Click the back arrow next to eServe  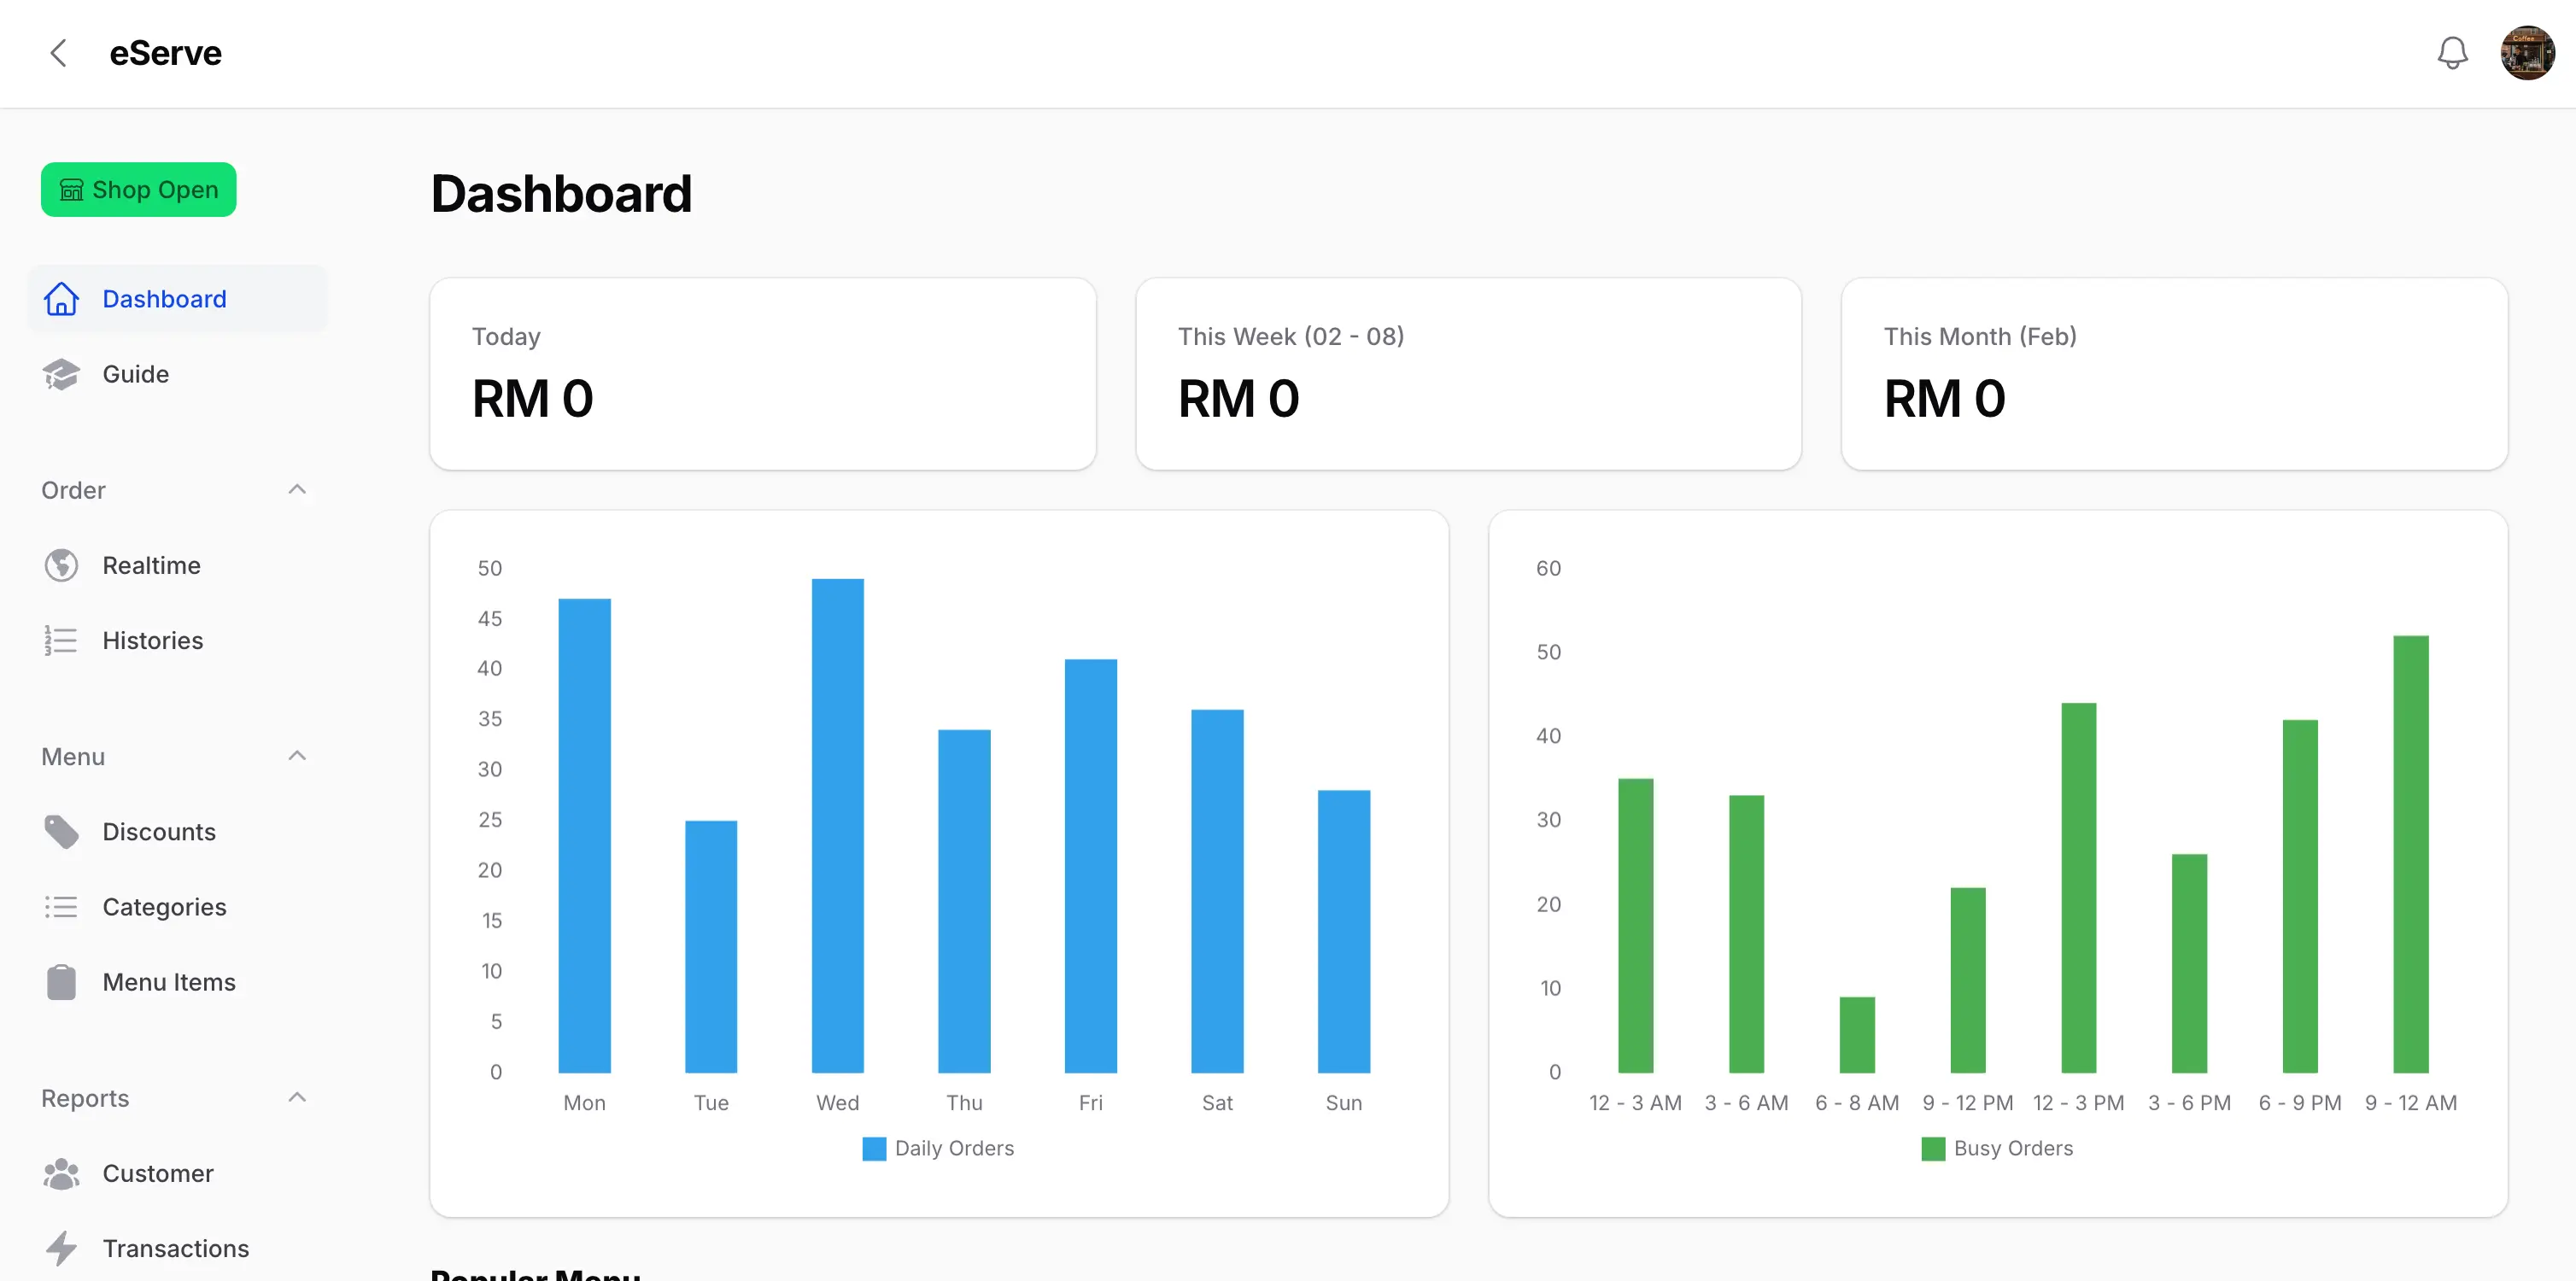click(x=58, y=53)
